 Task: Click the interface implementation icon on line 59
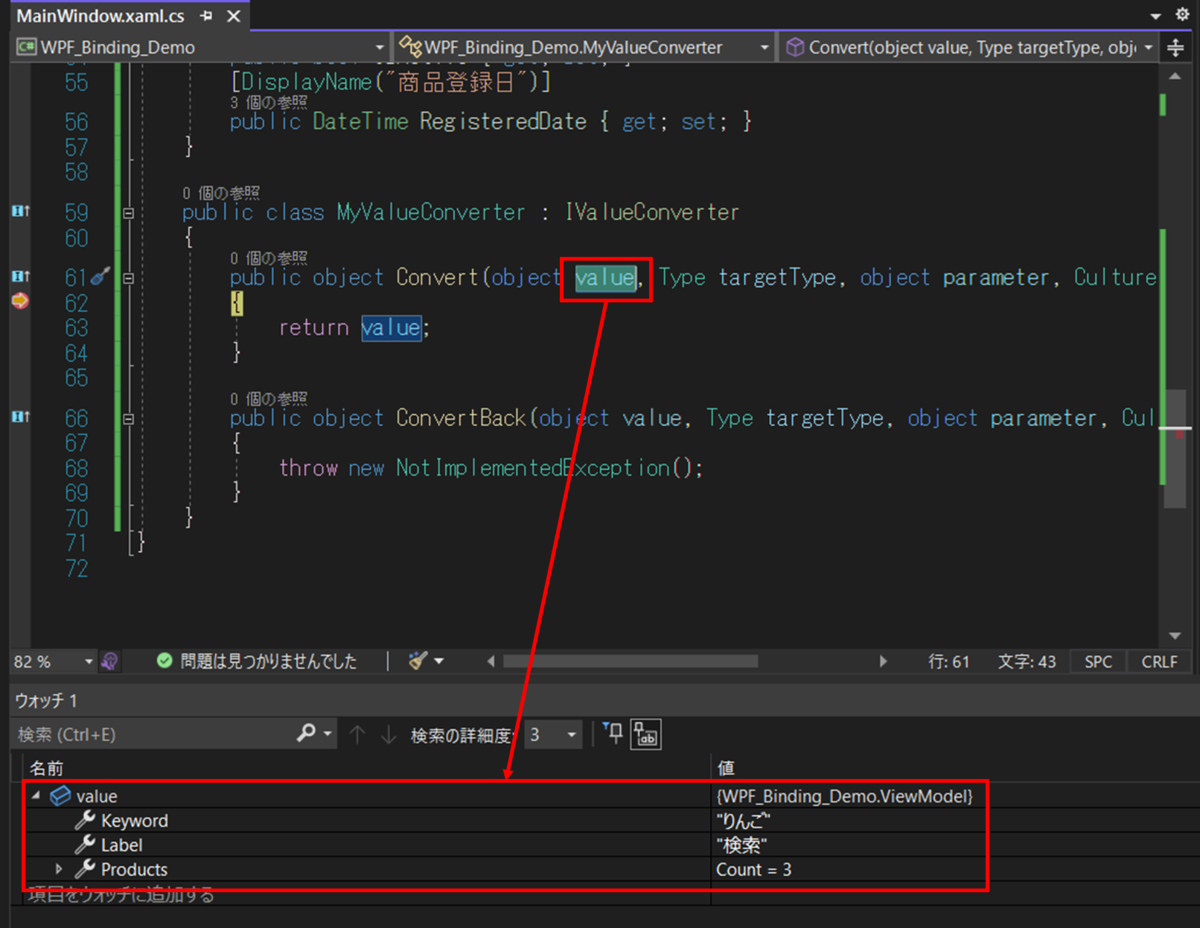tap(18, 211)
